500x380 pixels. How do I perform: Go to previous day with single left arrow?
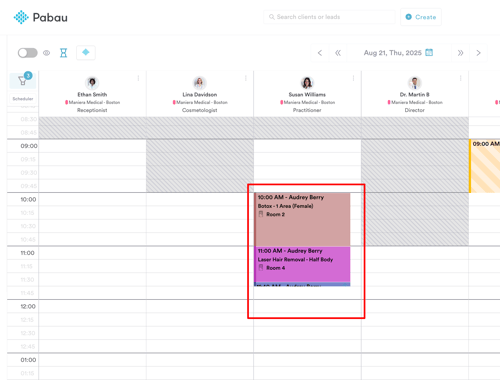pos(320,53)
